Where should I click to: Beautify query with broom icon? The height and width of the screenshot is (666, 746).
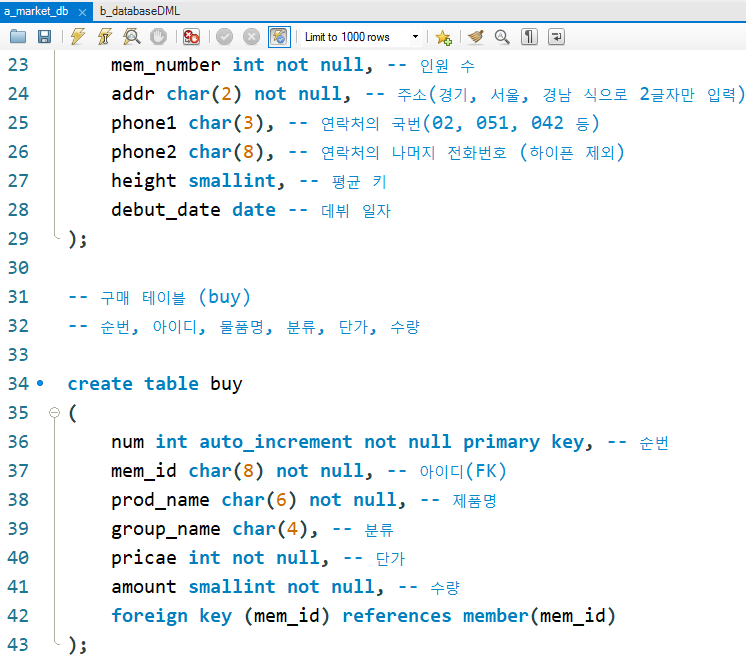pyautogui.click(x=475, y=37)
